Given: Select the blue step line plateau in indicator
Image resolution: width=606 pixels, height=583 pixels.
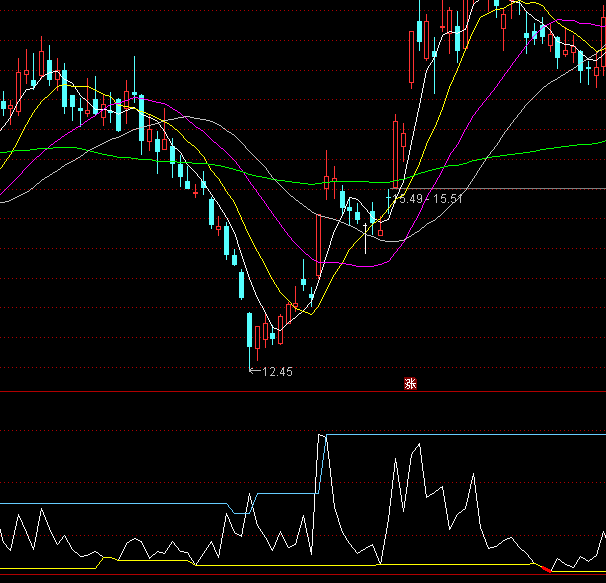Looking at the screenshot, I should pos(460,435).
